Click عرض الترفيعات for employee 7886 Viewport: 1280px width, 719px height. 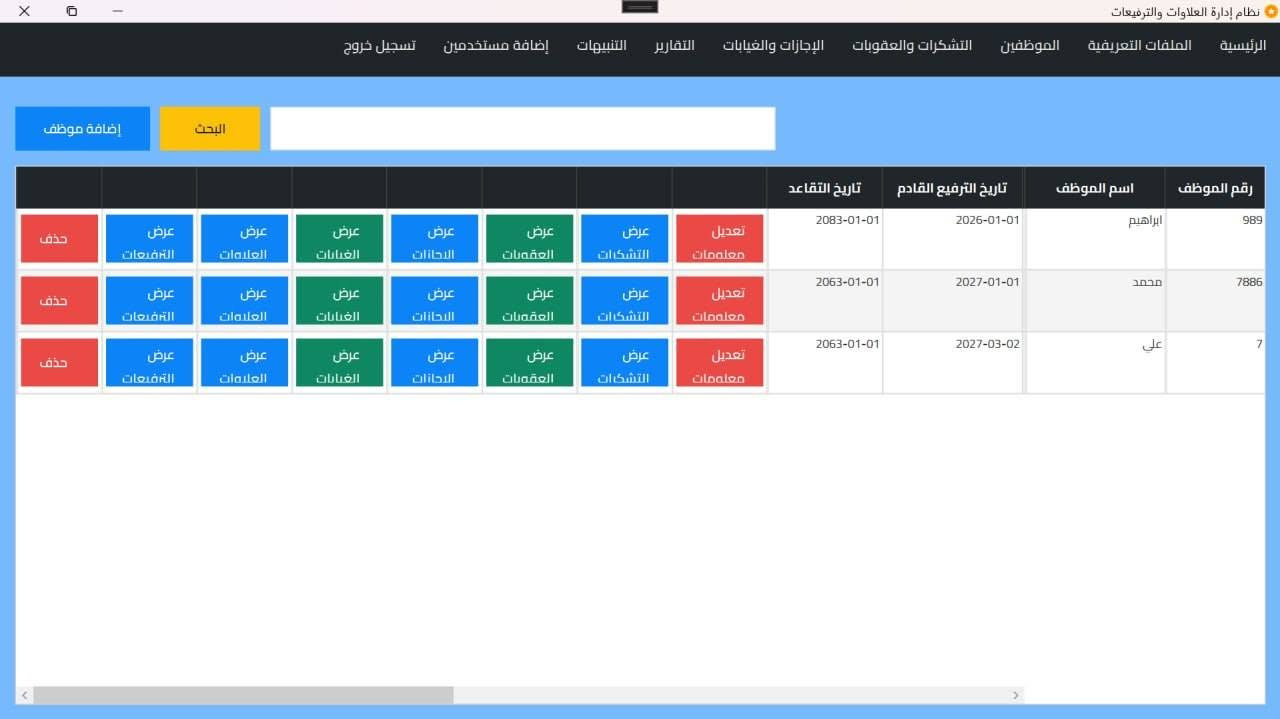click(x=150, y=301)
